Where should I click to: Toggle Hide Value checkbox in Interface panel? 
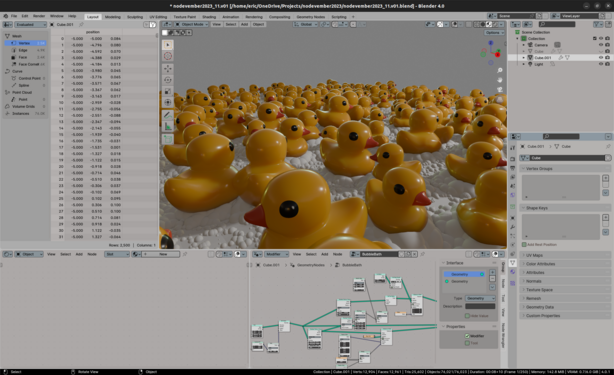click(467, 316)
